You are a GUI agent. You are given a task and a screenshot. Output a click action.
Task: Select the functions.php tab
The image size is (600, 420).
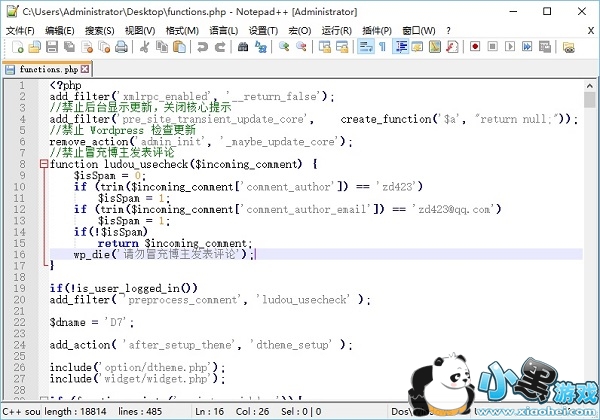point(46,69)
